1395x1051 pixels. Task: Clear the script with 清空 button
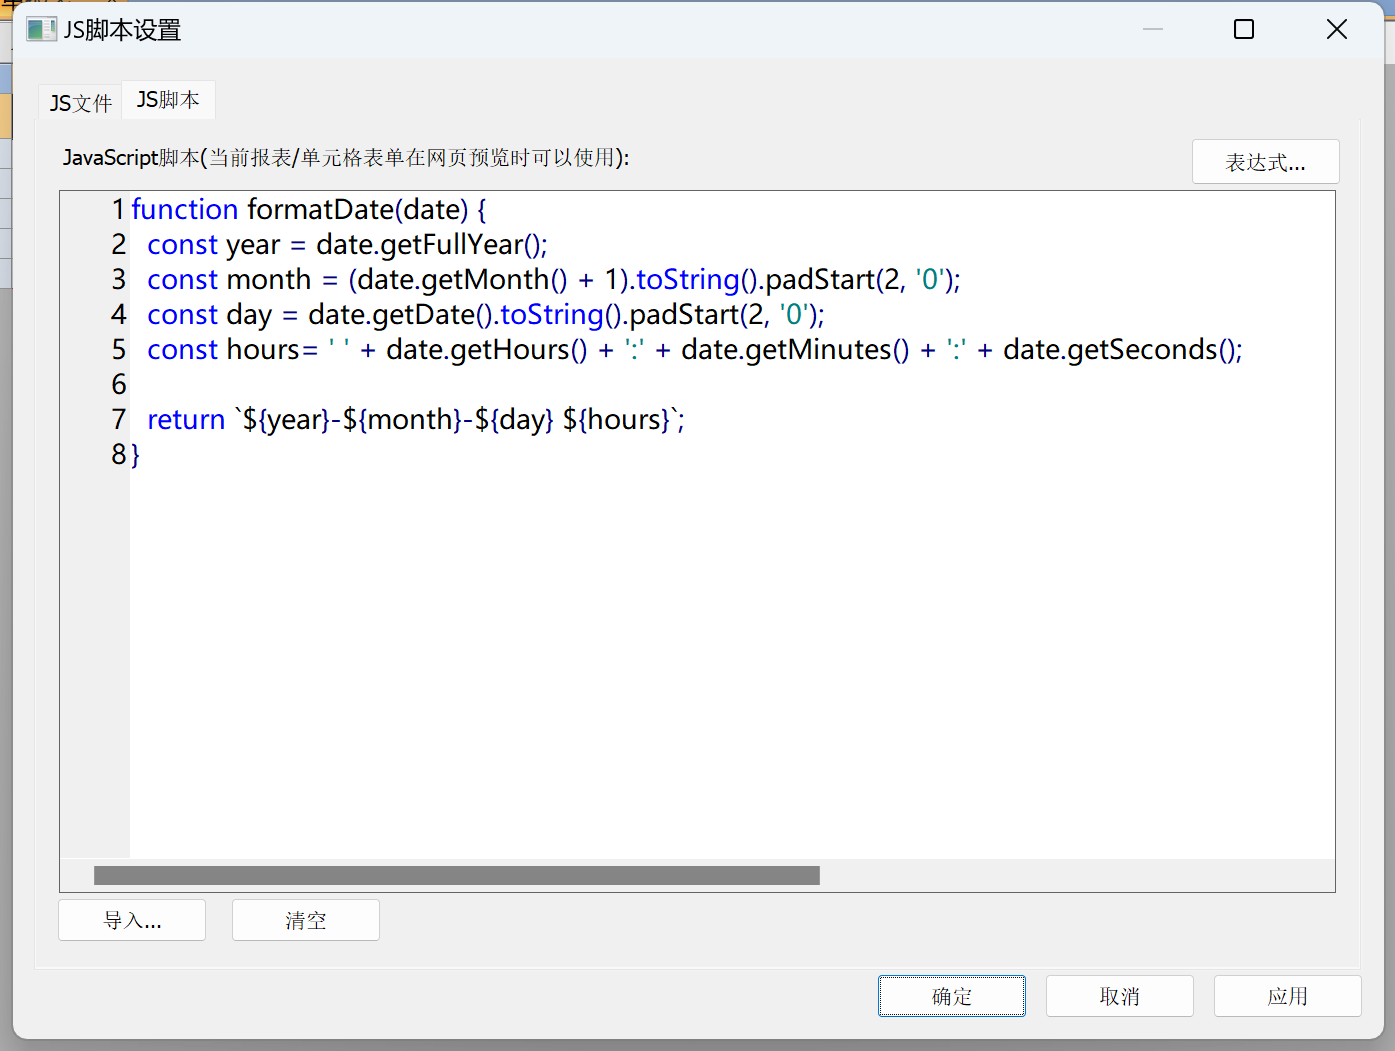coord(306,920)
